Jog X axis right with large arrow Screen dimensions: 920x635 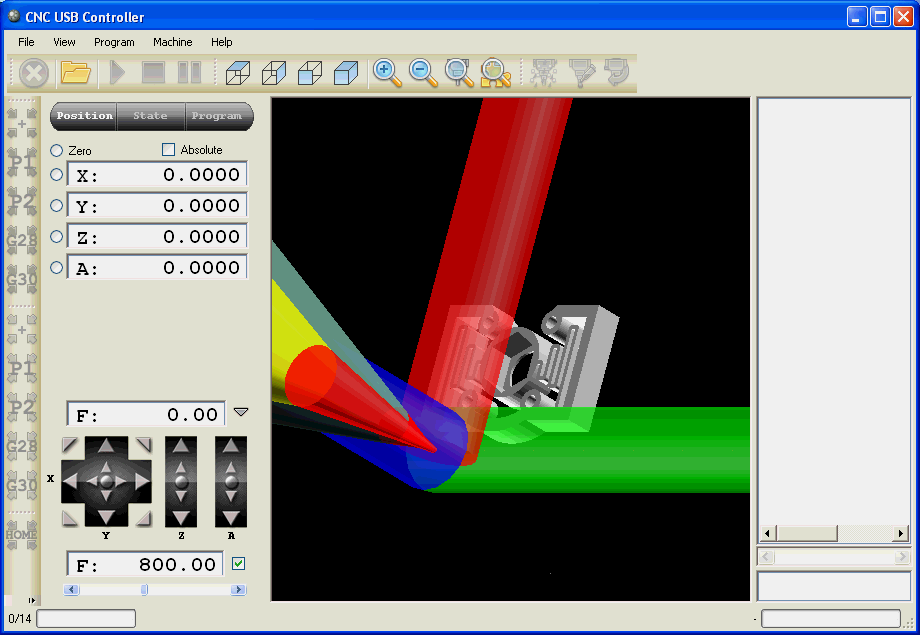tap(142, 482)
